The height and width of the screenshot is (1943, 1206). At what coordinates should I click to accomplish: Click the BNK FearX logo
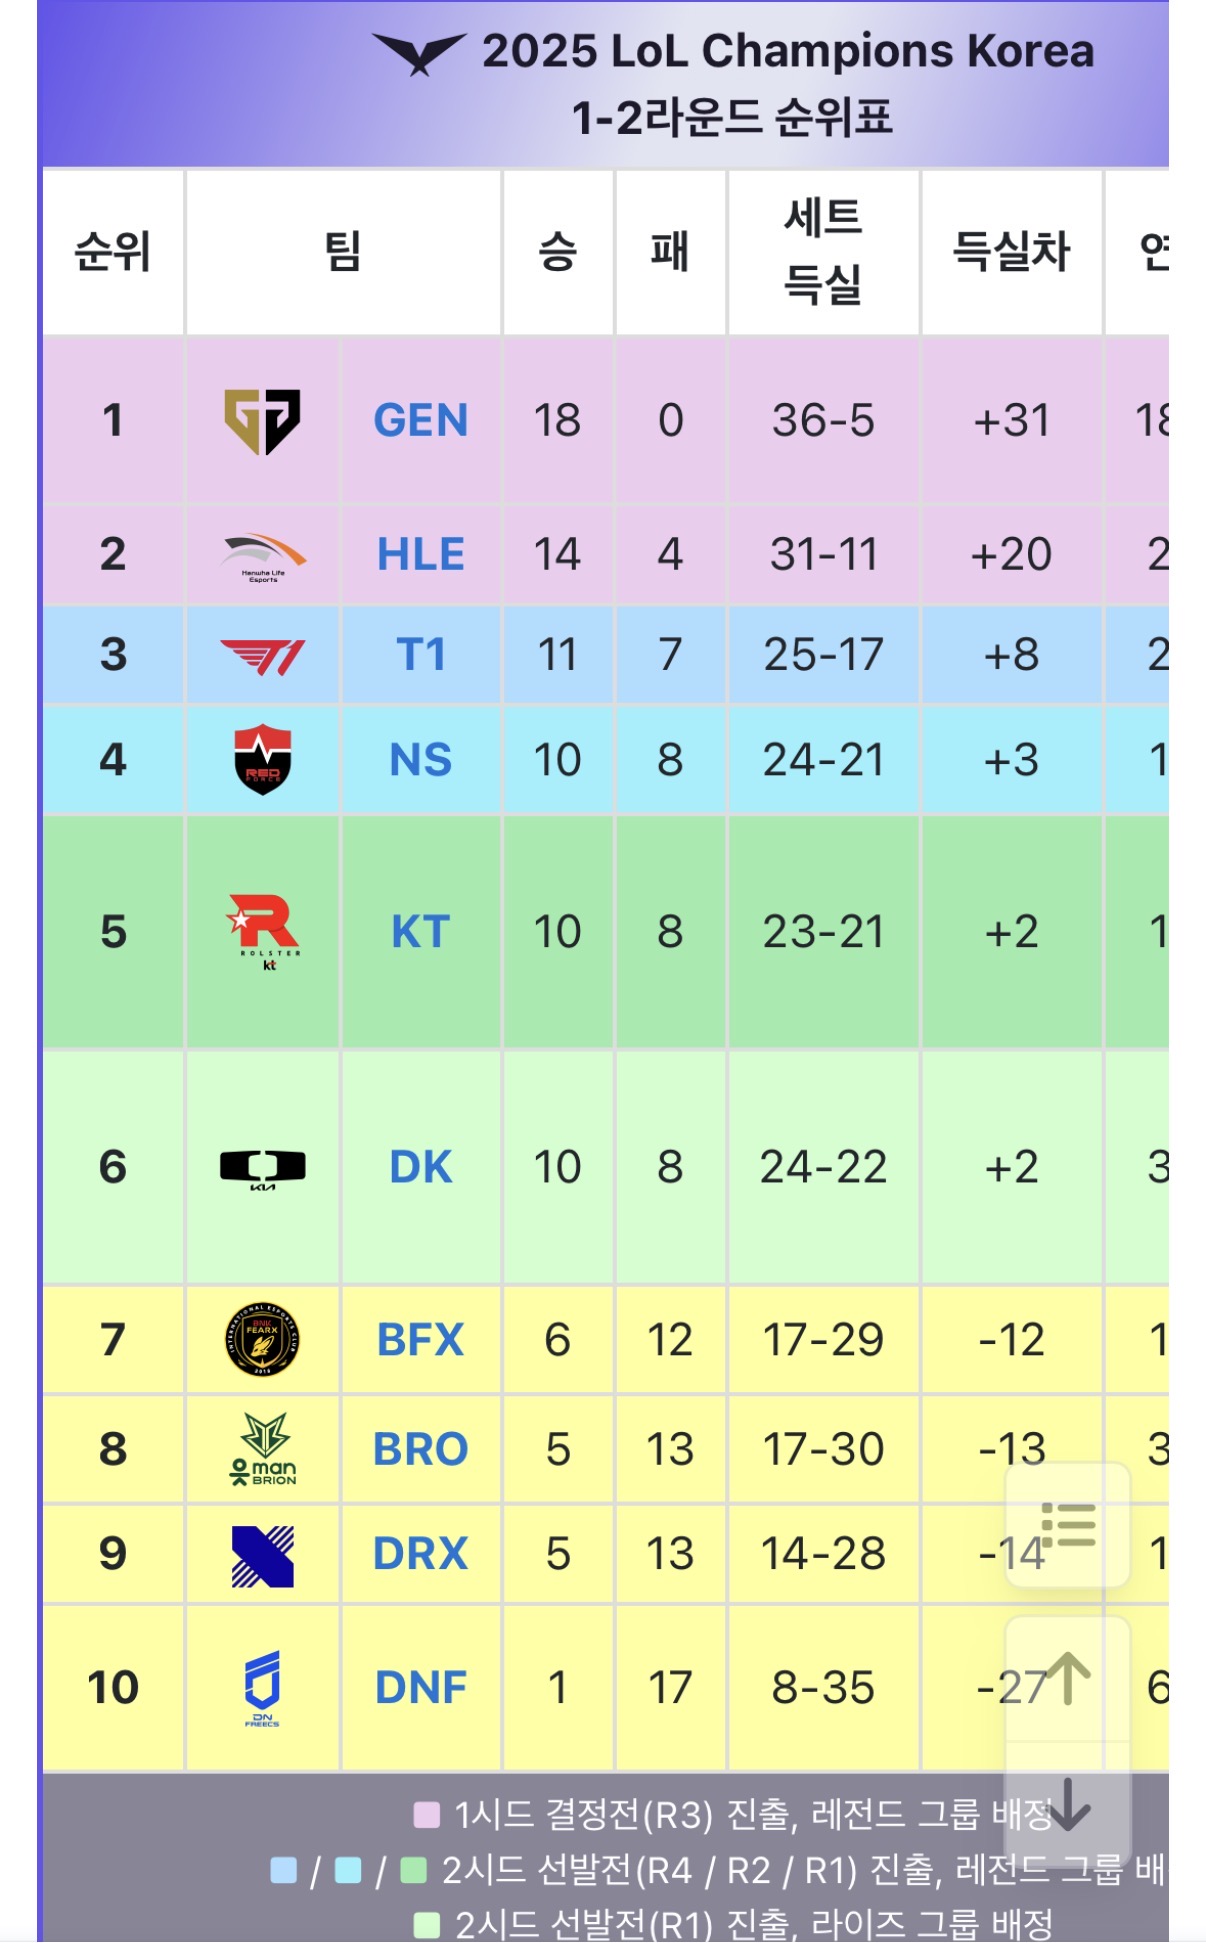click(x=262, y=1340)
